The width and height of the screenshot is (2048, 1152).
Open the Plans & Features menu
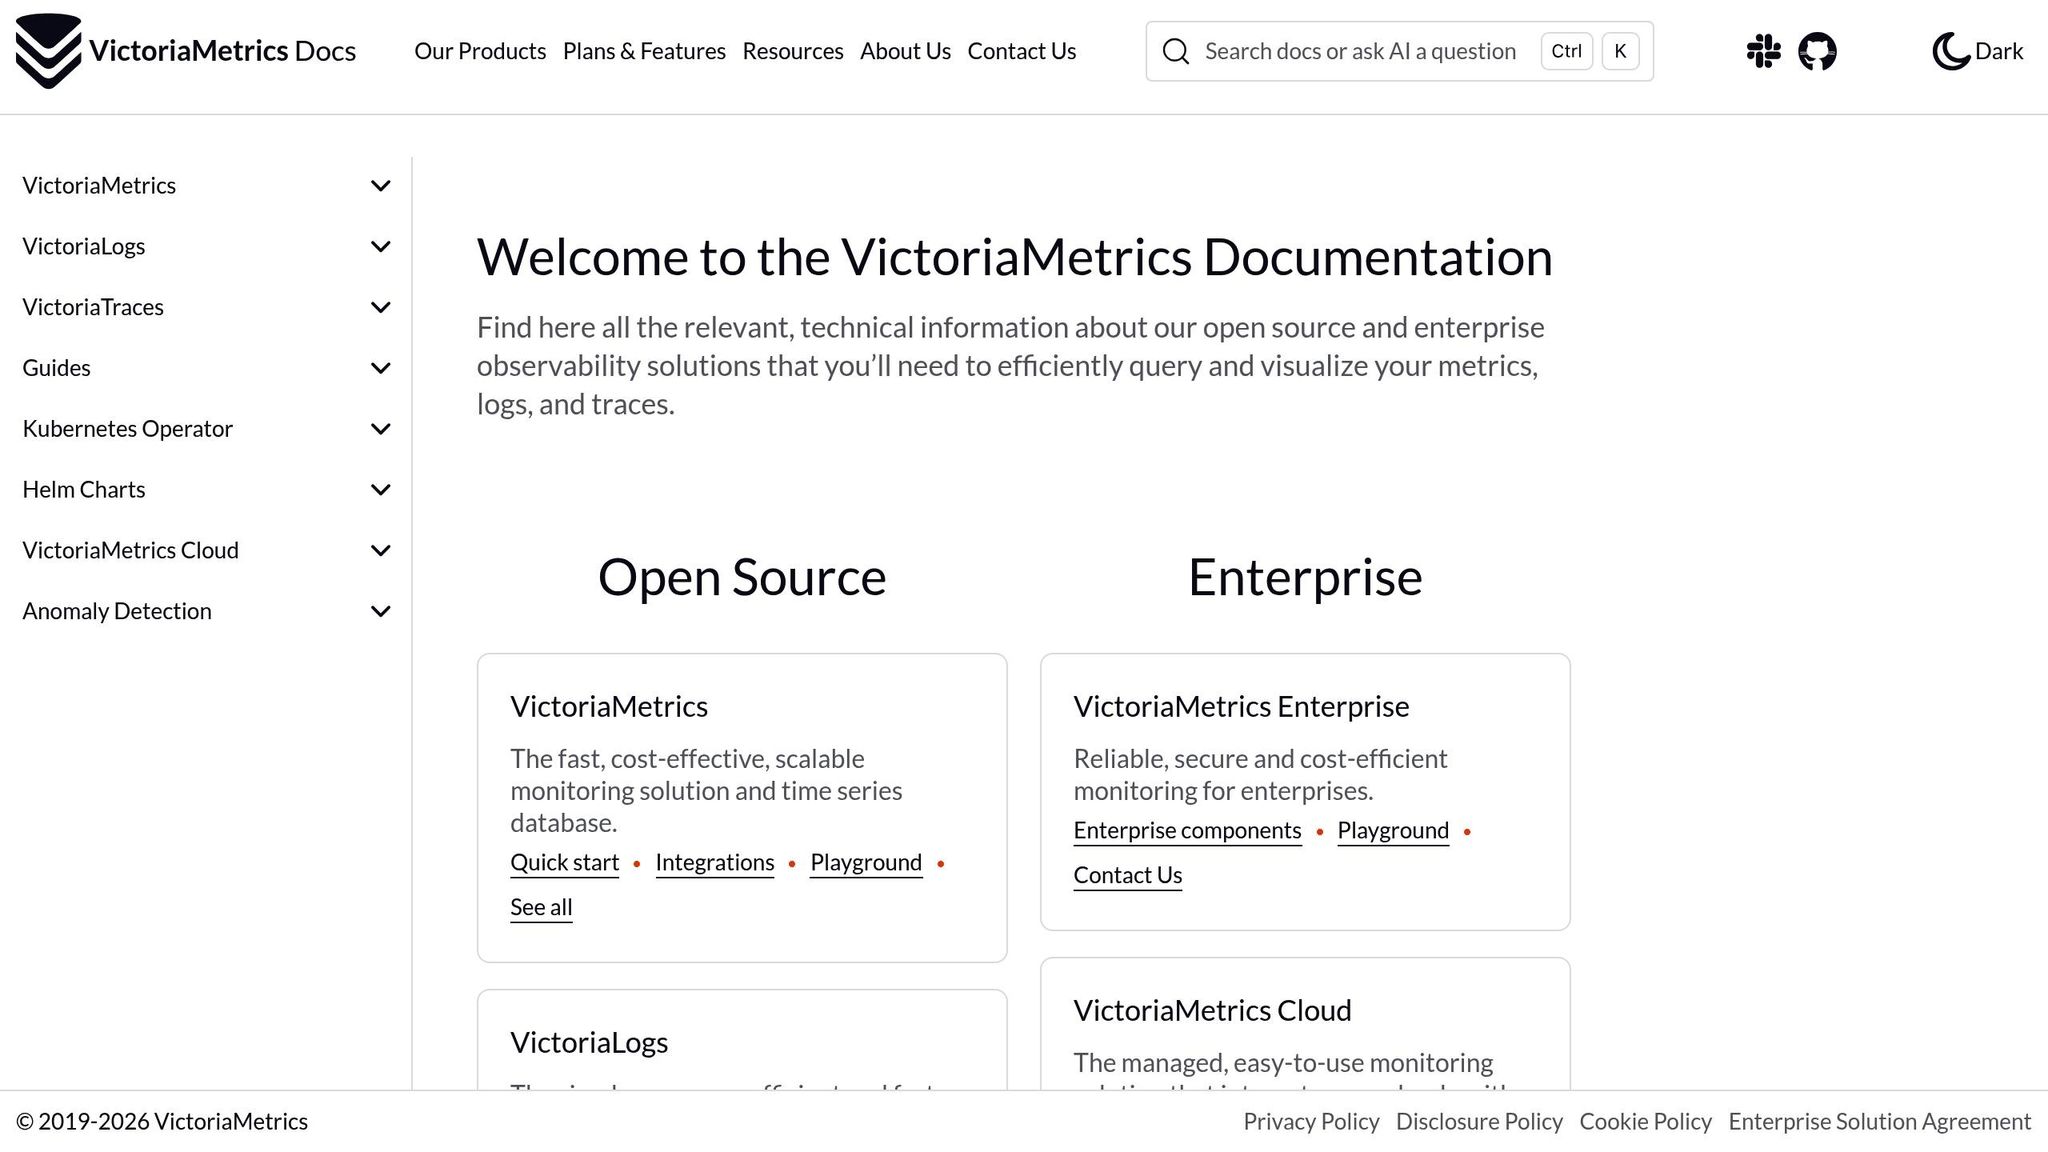point(644,51)
